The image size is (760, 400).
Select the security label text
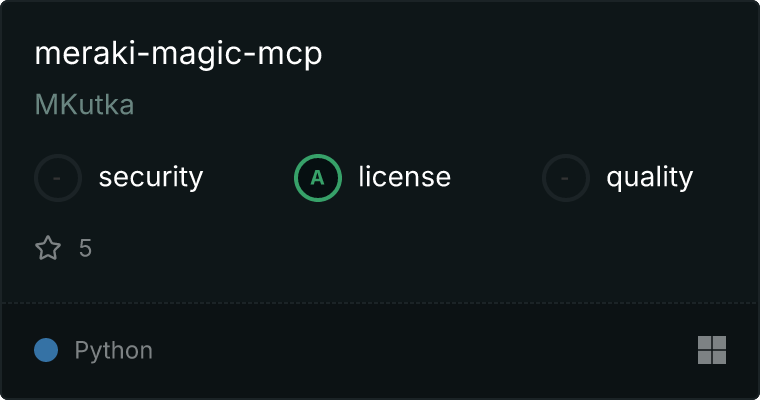(151, 177)
